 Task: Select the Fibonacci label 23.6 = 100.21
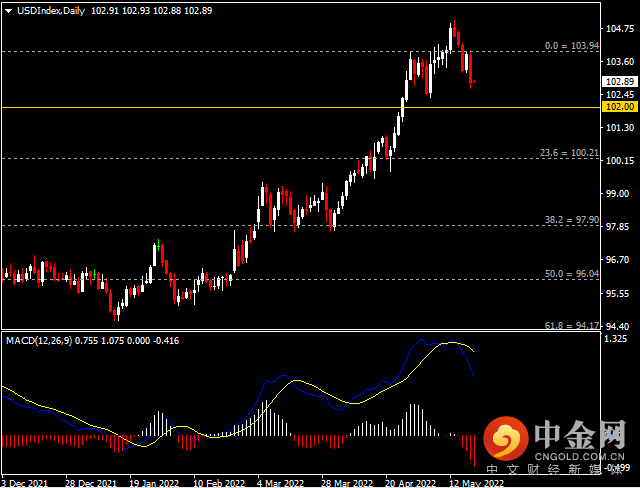(x=569, y=153)
